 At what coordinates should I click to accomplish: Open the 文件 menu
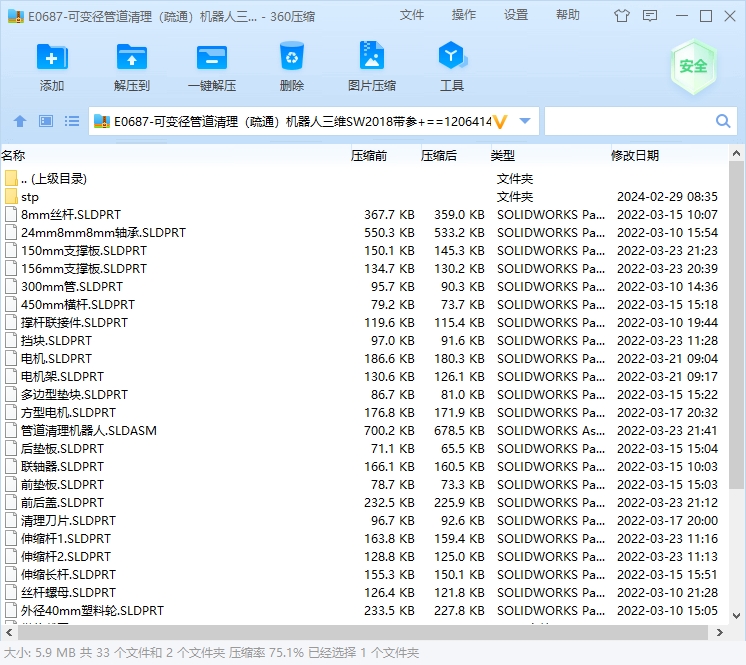point(412,15)
